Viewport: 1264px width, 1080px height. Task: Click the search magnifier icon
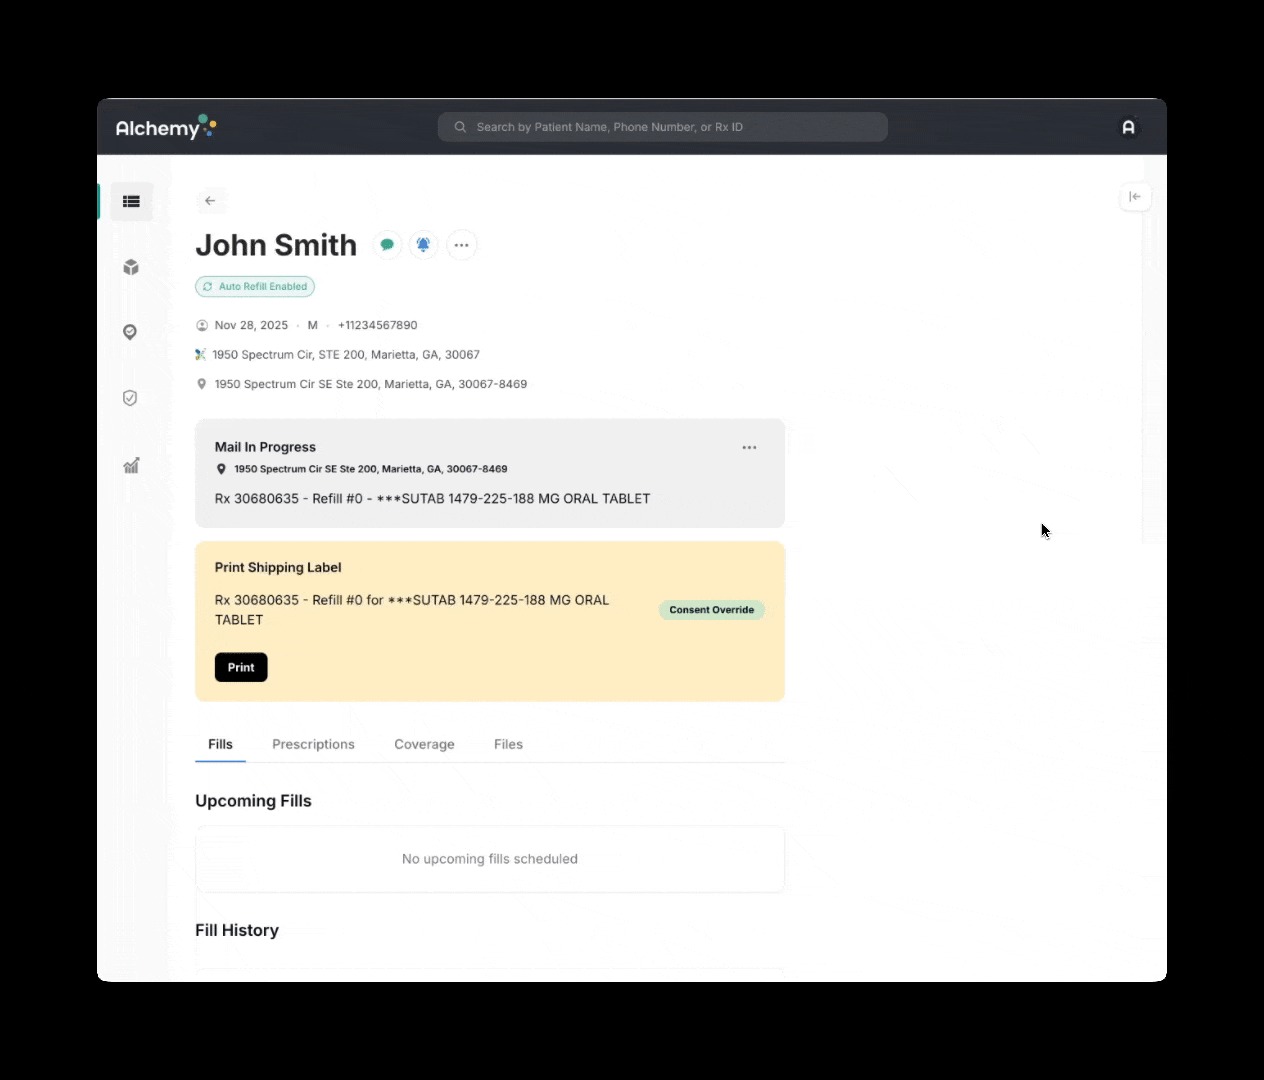460,127
